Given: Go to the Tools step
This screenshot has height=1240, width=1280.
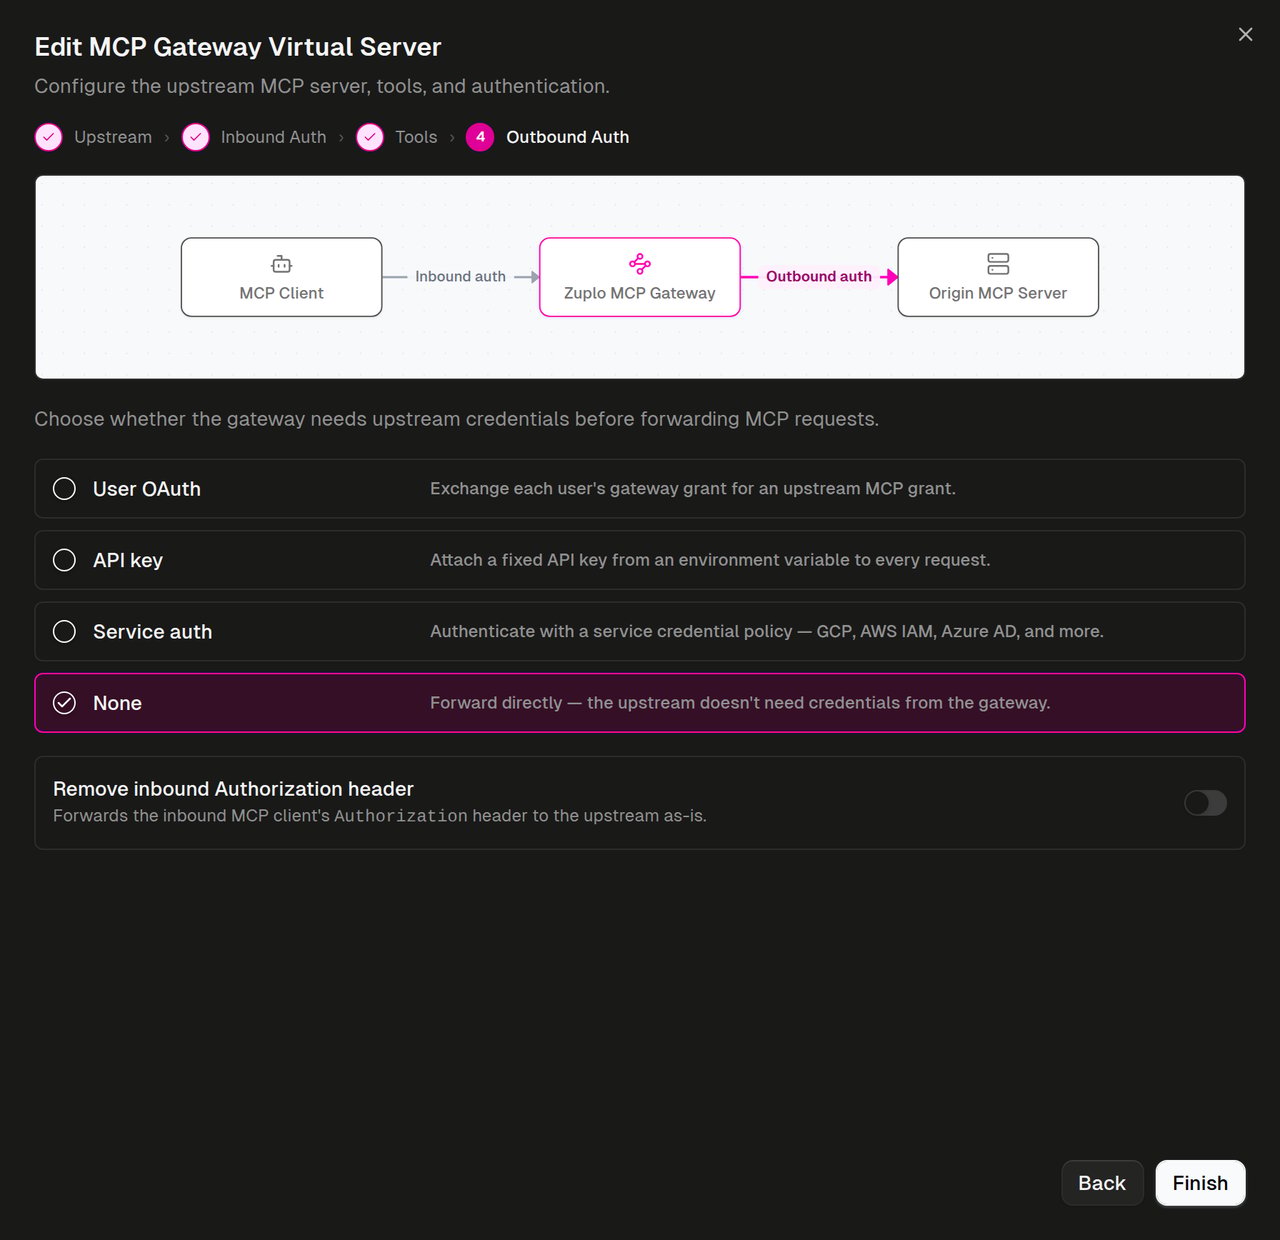Looking at the screenshot, I should [397, 137].
